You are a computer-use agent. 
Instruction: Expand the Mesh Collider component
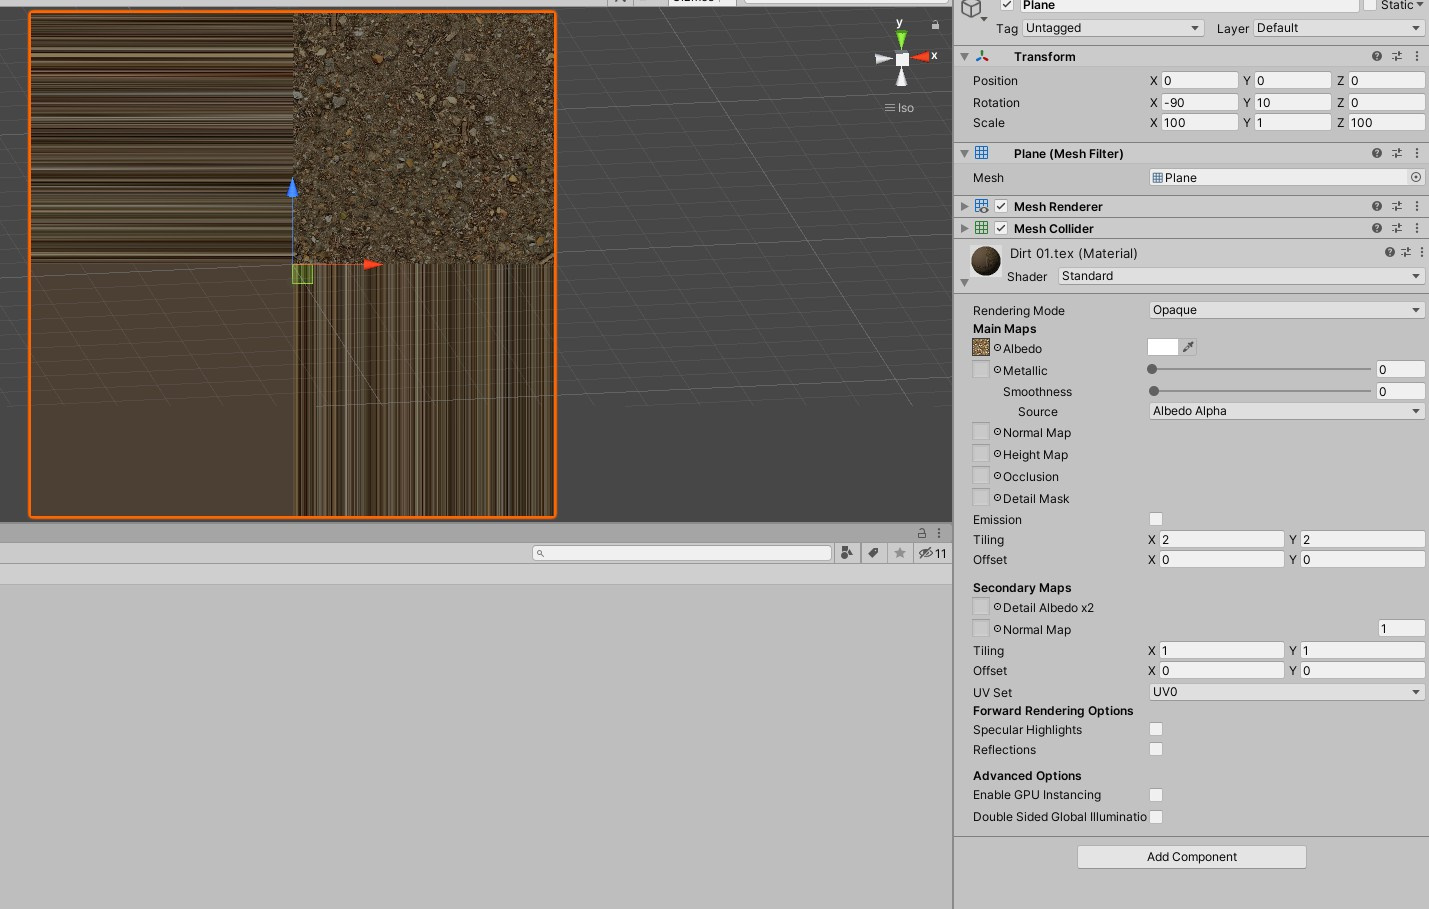click(964, 229)
